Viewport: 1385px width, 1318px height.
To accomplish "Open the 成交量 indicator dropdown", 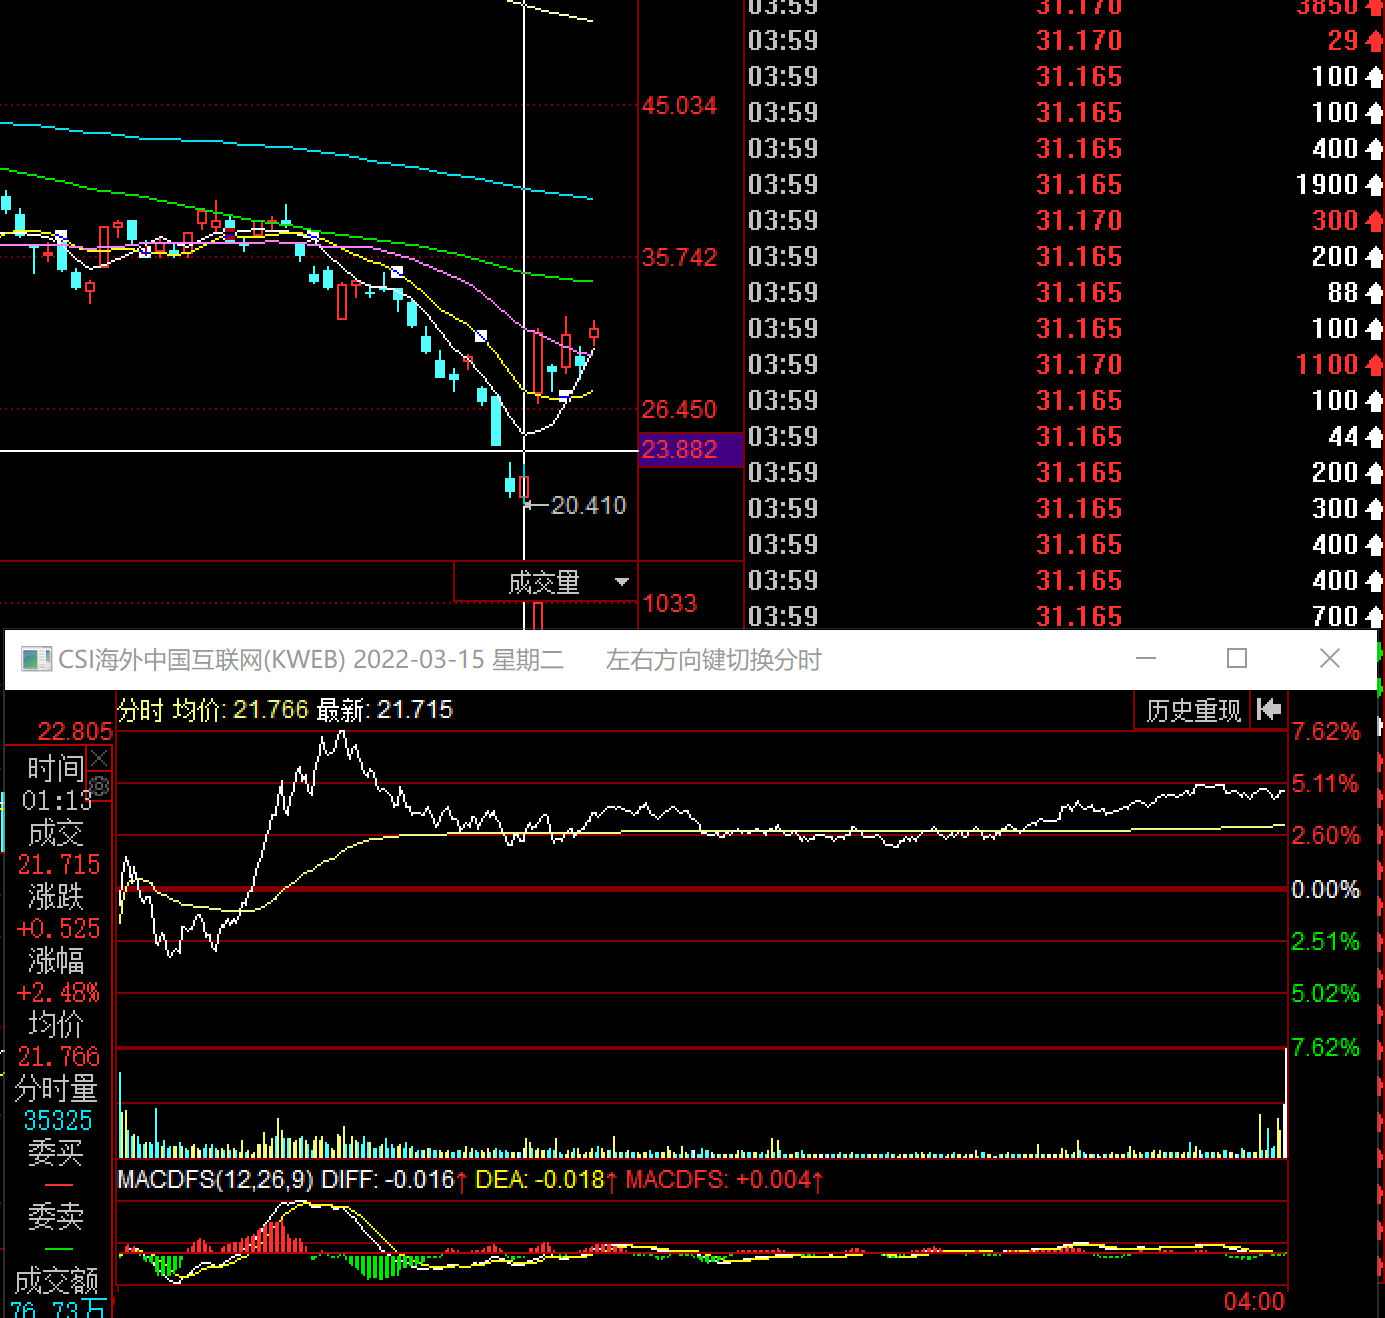I will pos(621,582).
